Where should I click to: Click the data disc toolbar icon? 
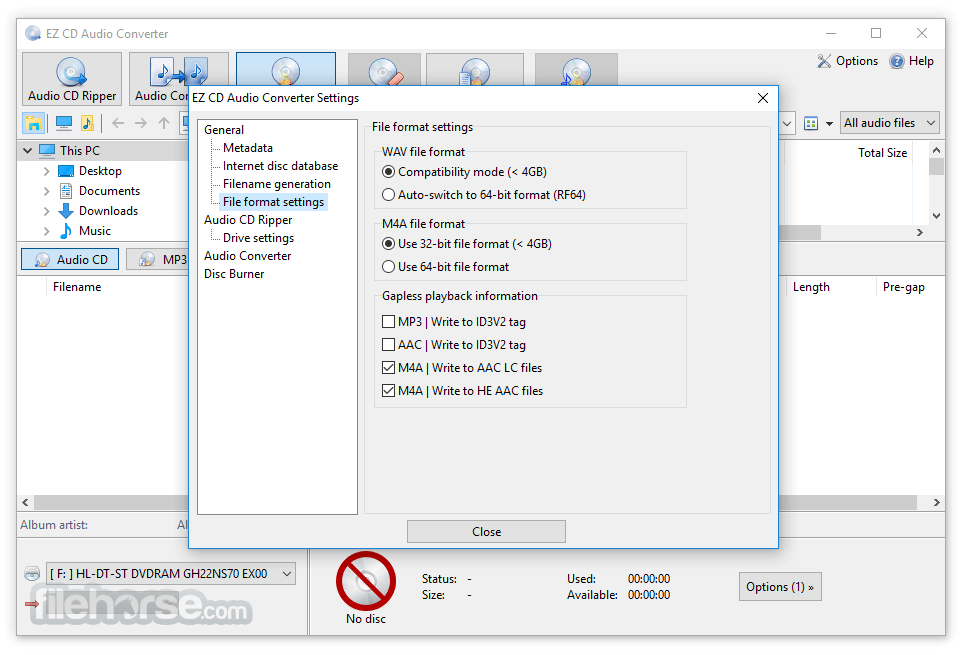(x=475, y=71)
